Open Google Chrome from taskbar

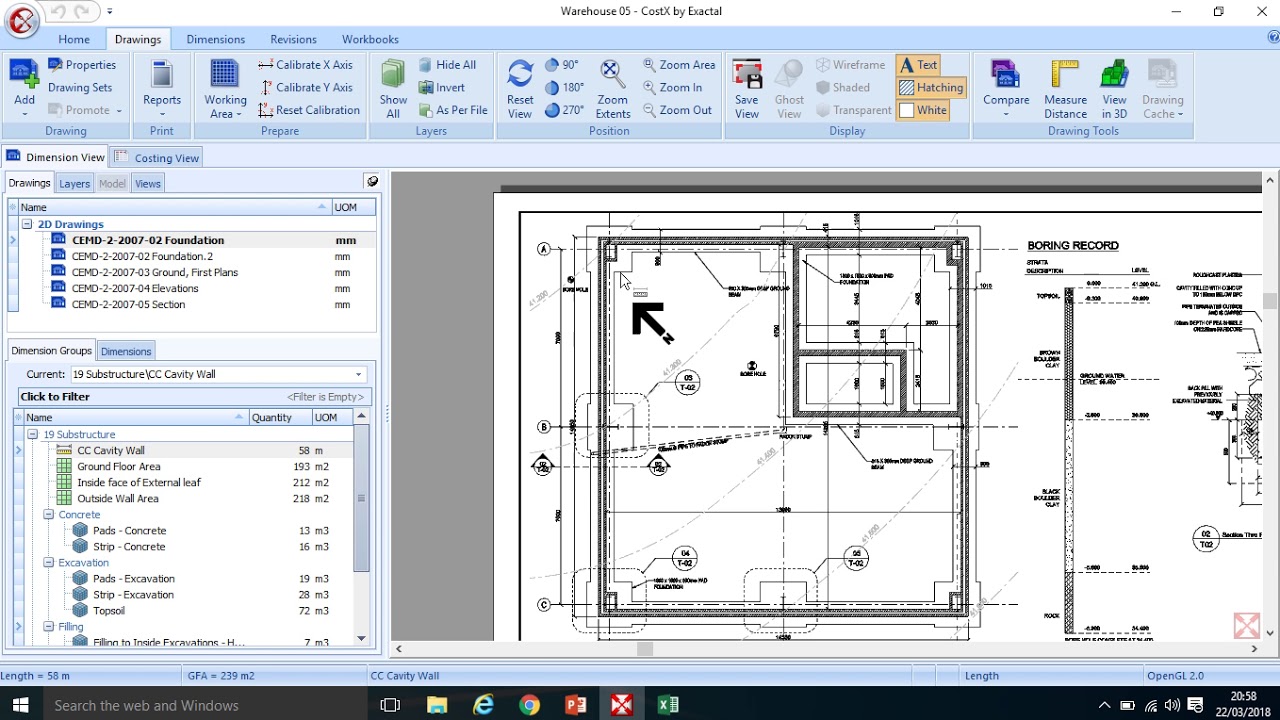(x=529, y=705)
